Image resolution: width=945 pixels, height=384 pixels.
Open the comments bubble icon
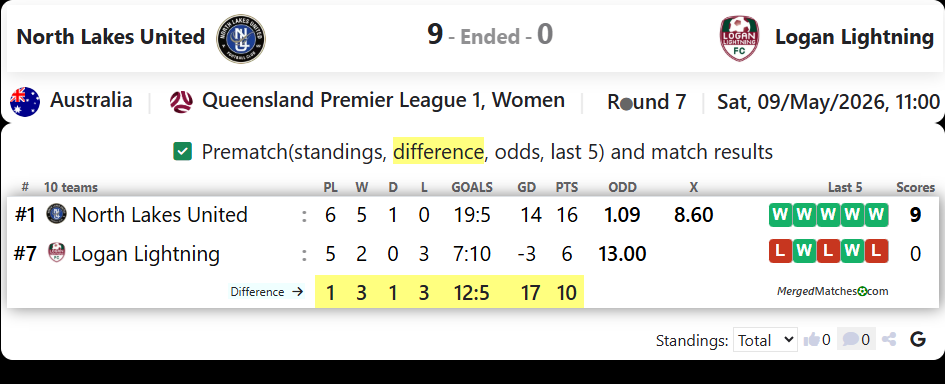[x=850, y=339]
